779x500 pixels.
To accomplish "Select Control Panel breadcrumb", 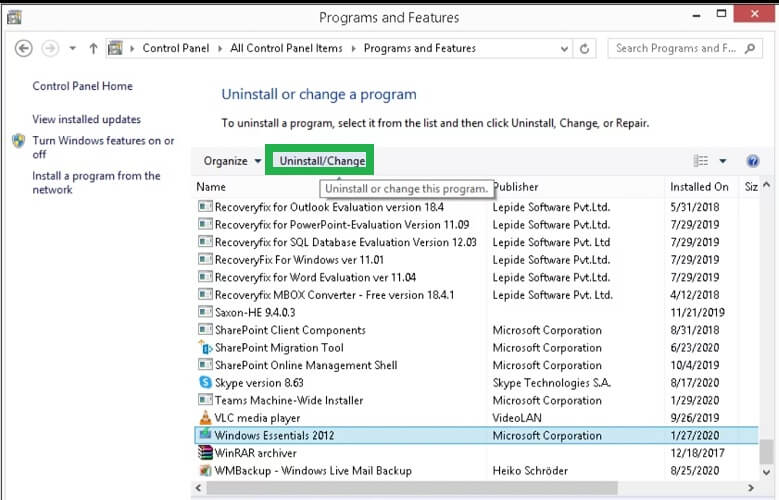I will point(176,48).
